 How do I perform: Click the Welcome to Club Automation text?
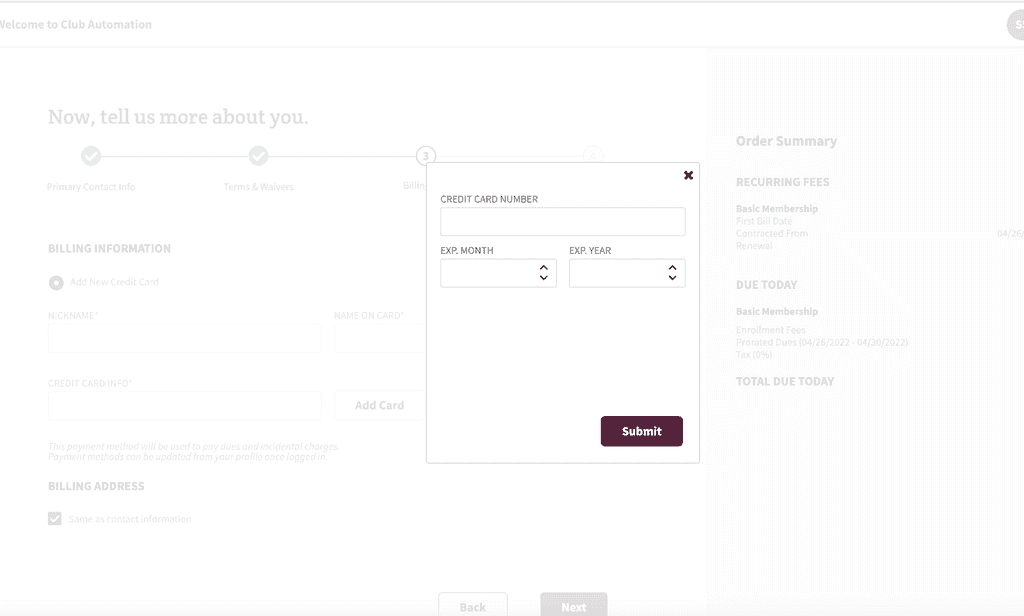[75, 24]
